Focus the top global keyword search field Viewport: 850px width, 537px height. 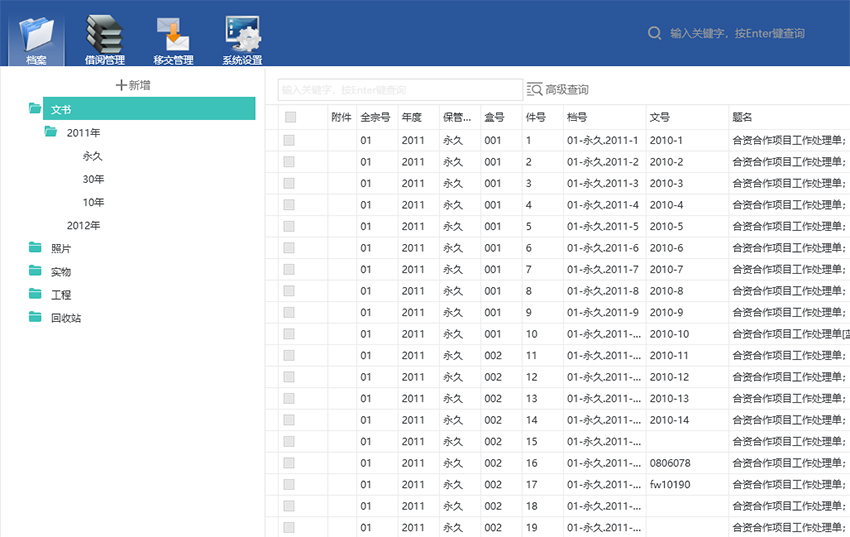737,33
